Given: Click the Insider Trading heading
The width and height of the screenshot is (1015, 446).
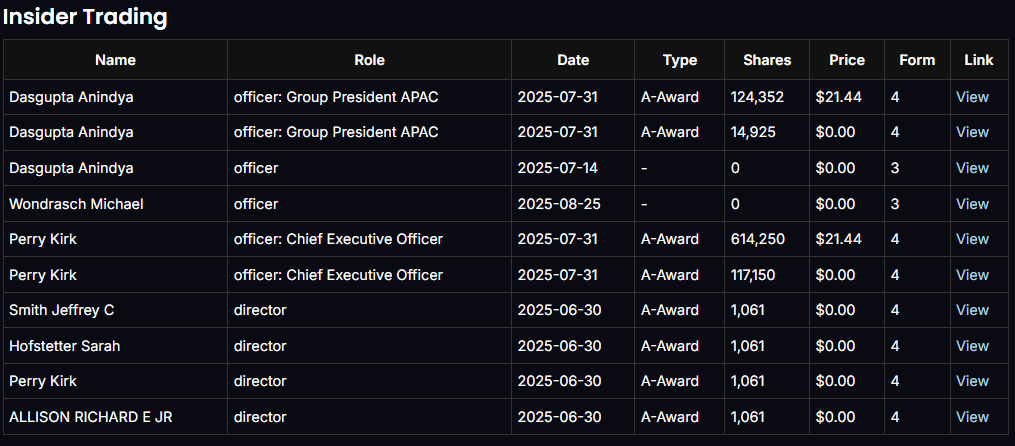Looking at the screenshot, I should click(84, 17).
